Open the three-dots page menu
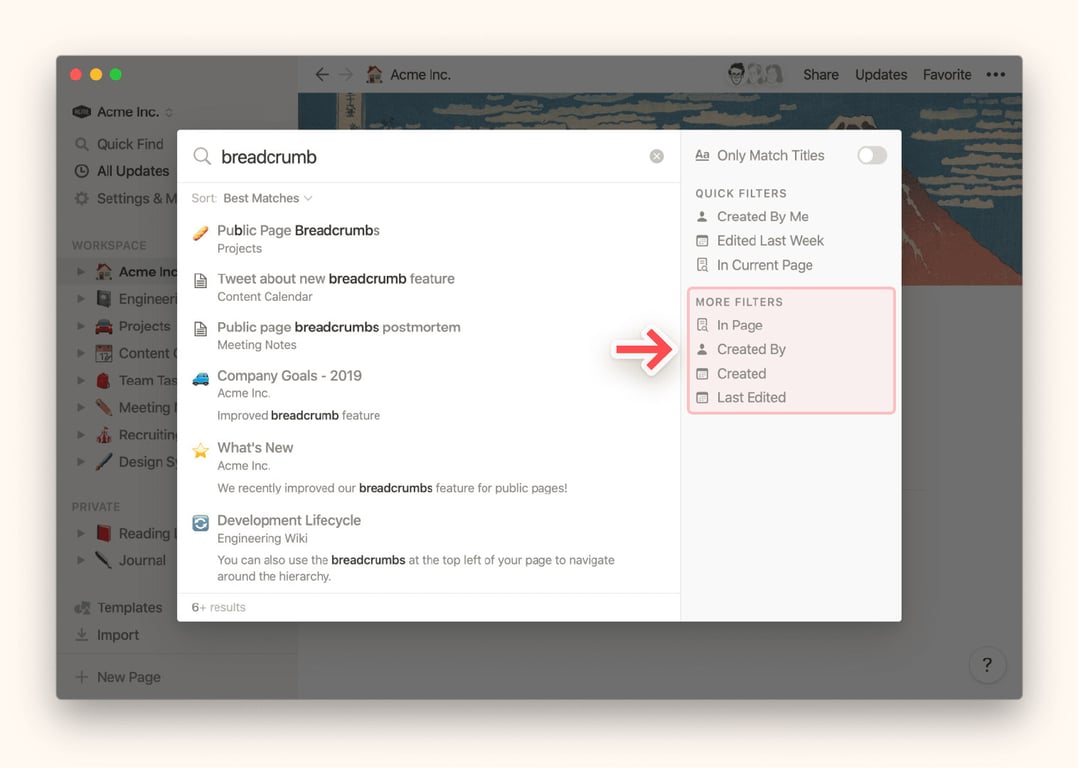Screen dimensions: 1078x768 point(995,74)
